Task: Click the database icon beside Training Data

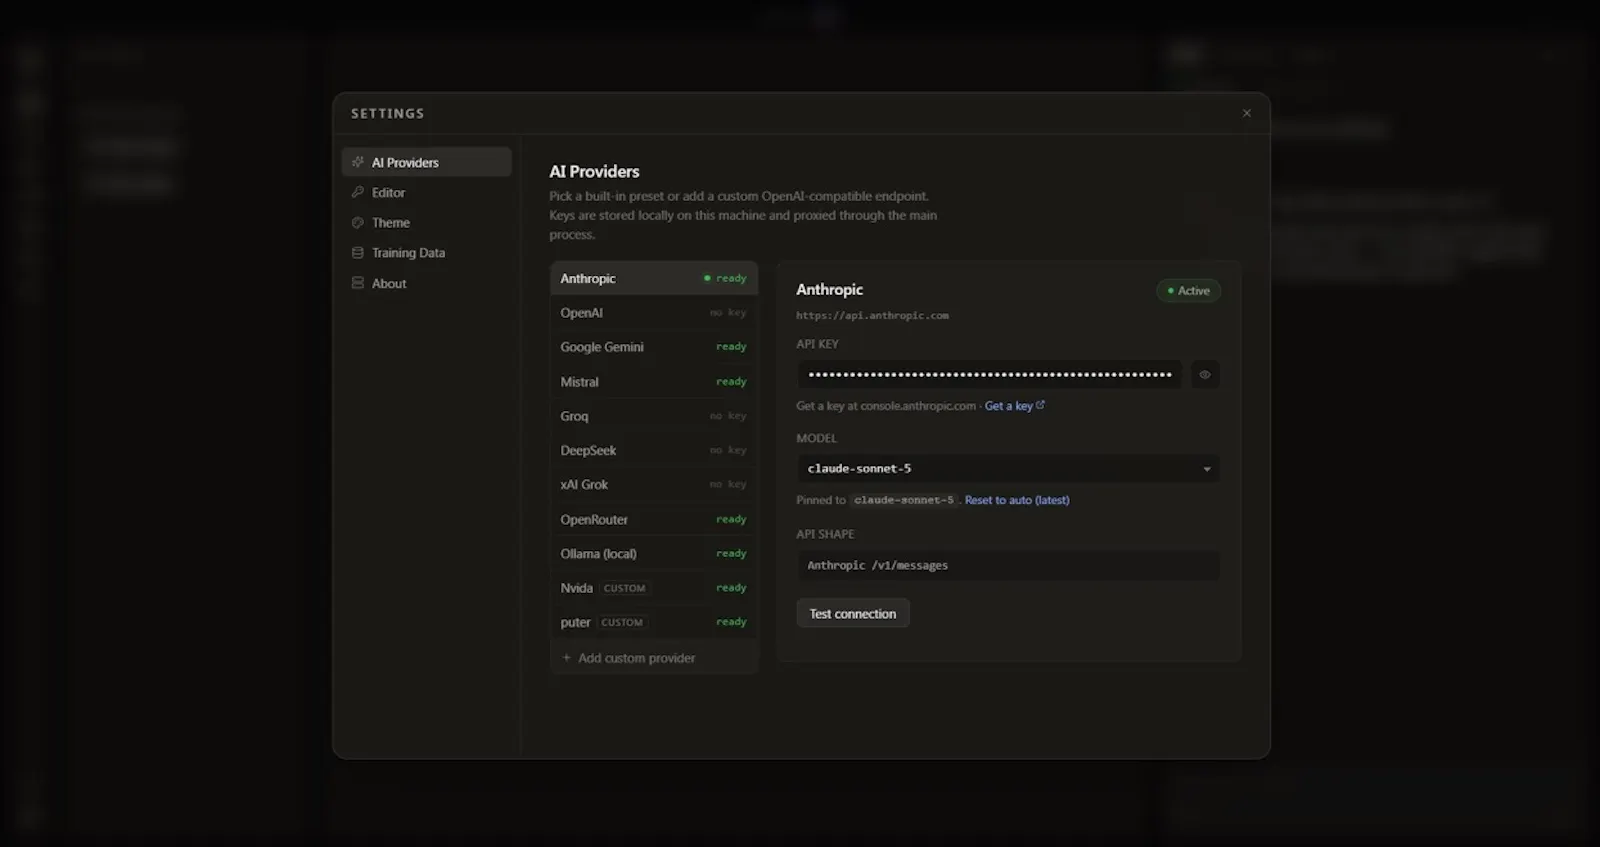Action: click(358, 253)
